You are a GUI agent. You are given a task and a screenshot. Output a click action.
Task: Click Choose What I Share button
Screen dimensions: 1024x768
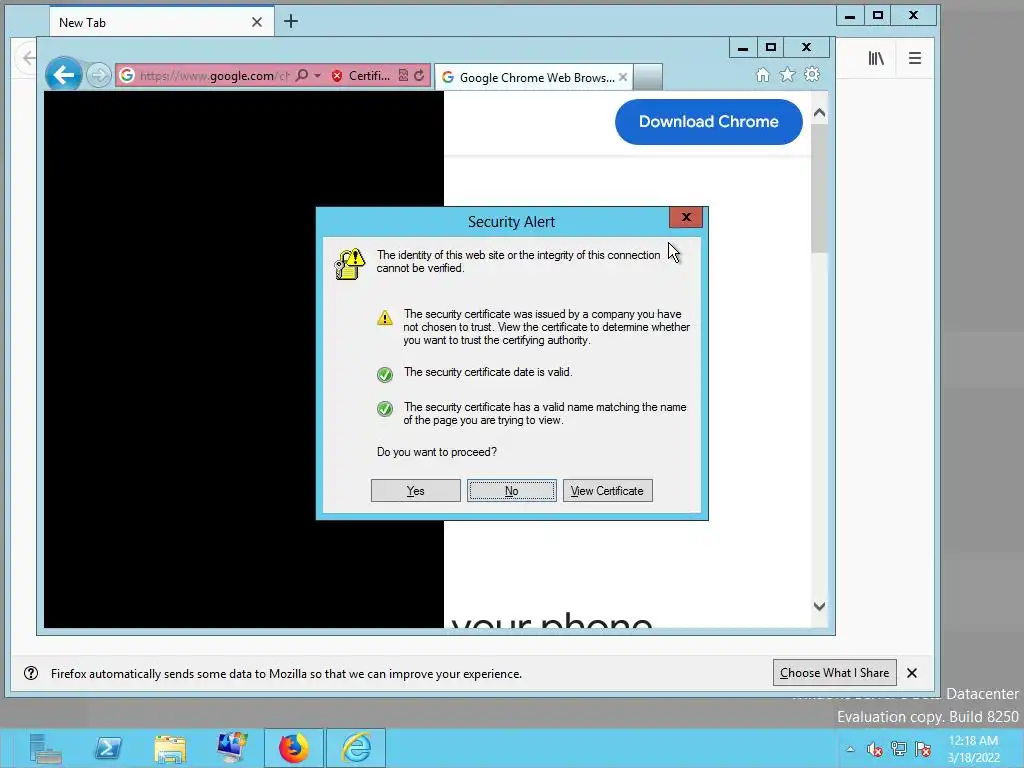coord(835,673)
